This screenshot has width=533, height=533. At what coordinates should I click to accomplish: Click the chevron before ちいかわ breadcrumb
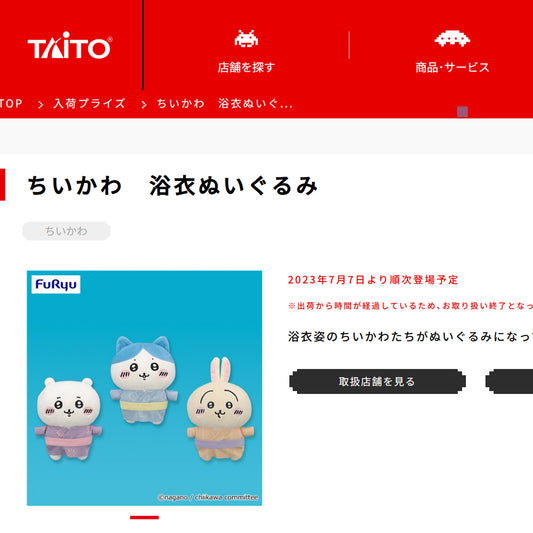[144, 104]
